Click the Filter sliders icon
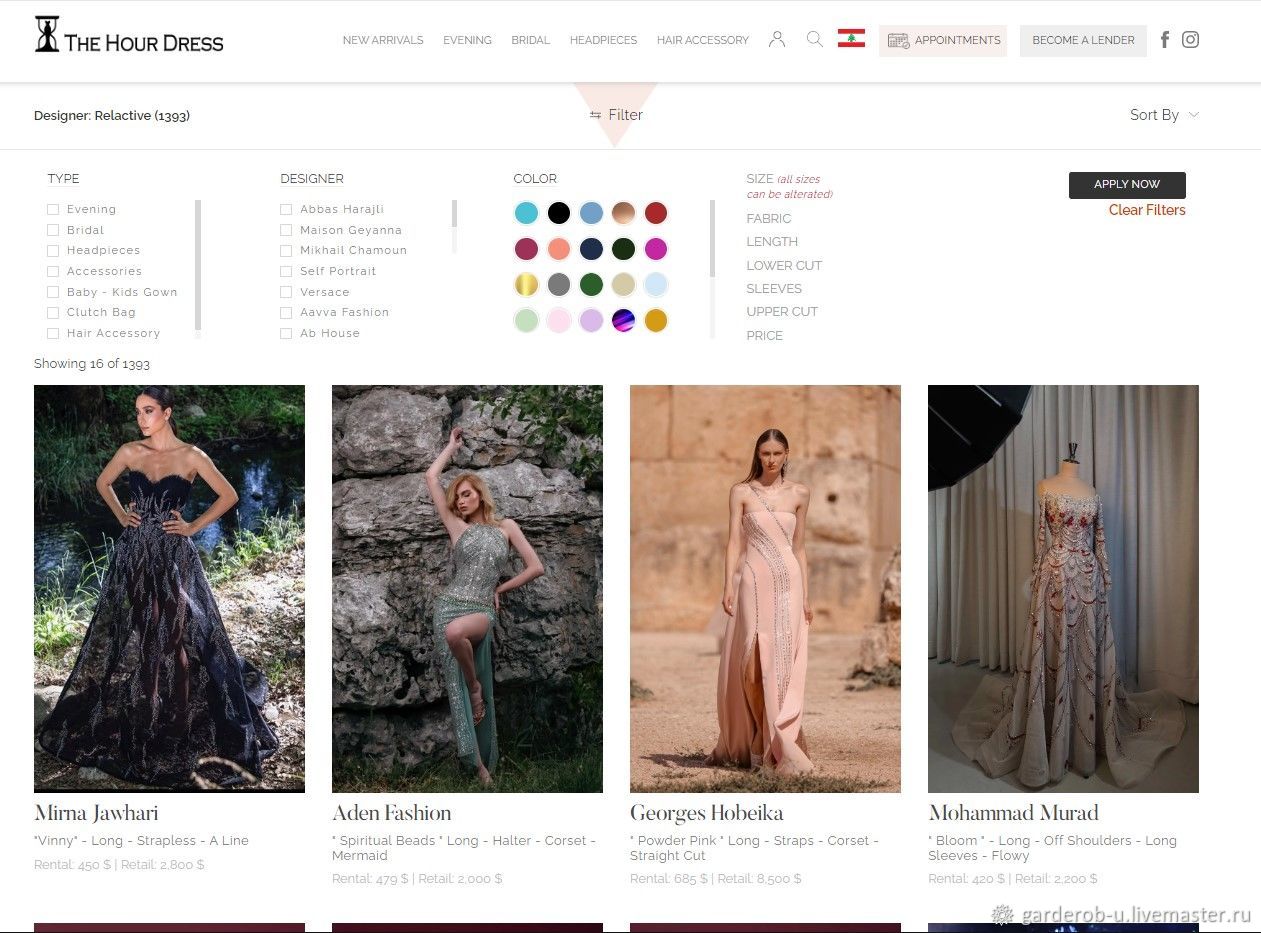The height and width of the screenshot is (933, 1261). pos(596,115)
